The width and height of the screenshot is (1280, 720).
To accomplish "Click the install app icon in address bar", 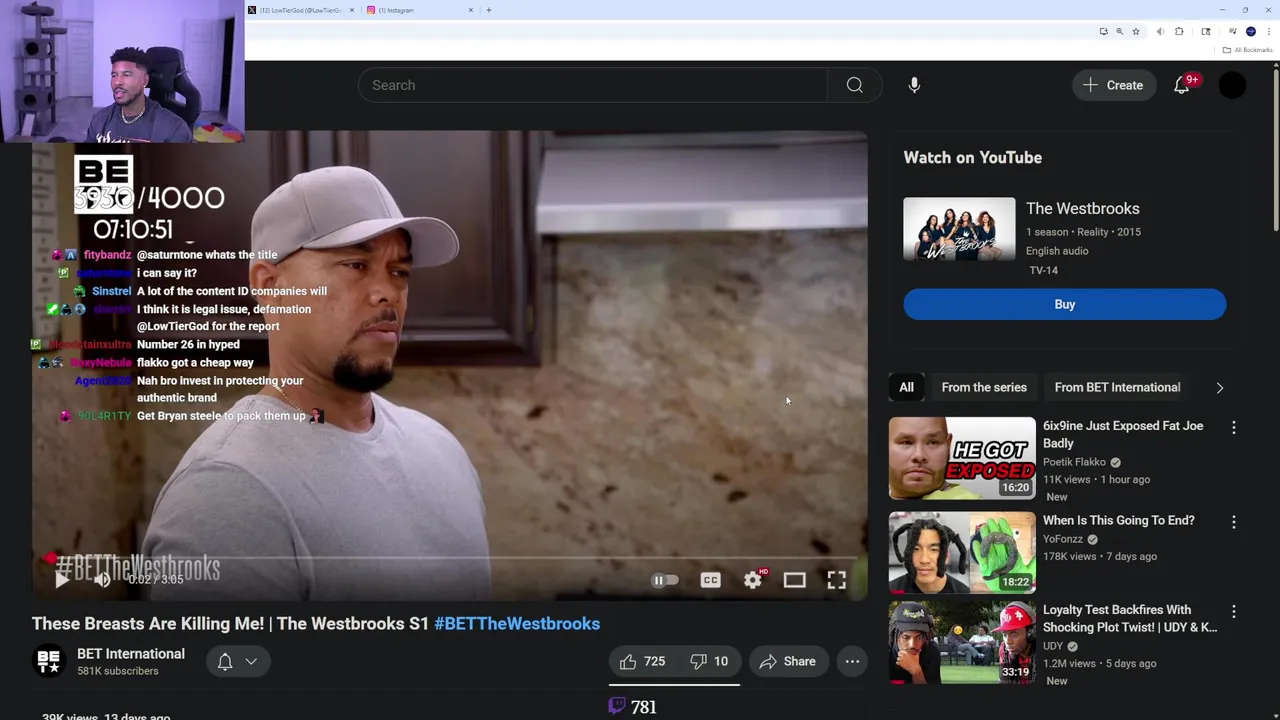I will click(1104, 32).
